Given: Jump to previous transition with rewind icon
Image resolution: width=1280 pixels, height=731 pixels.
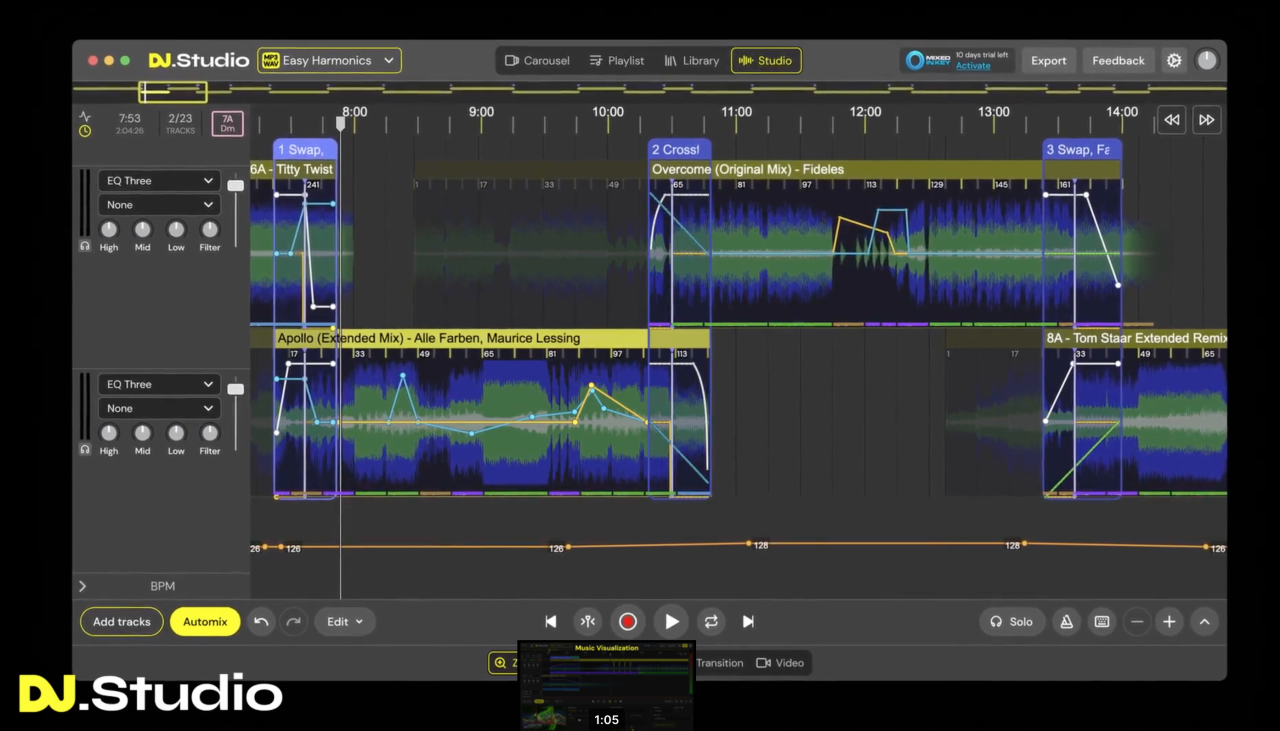Looking at the screenshot, I should 1172,120.
